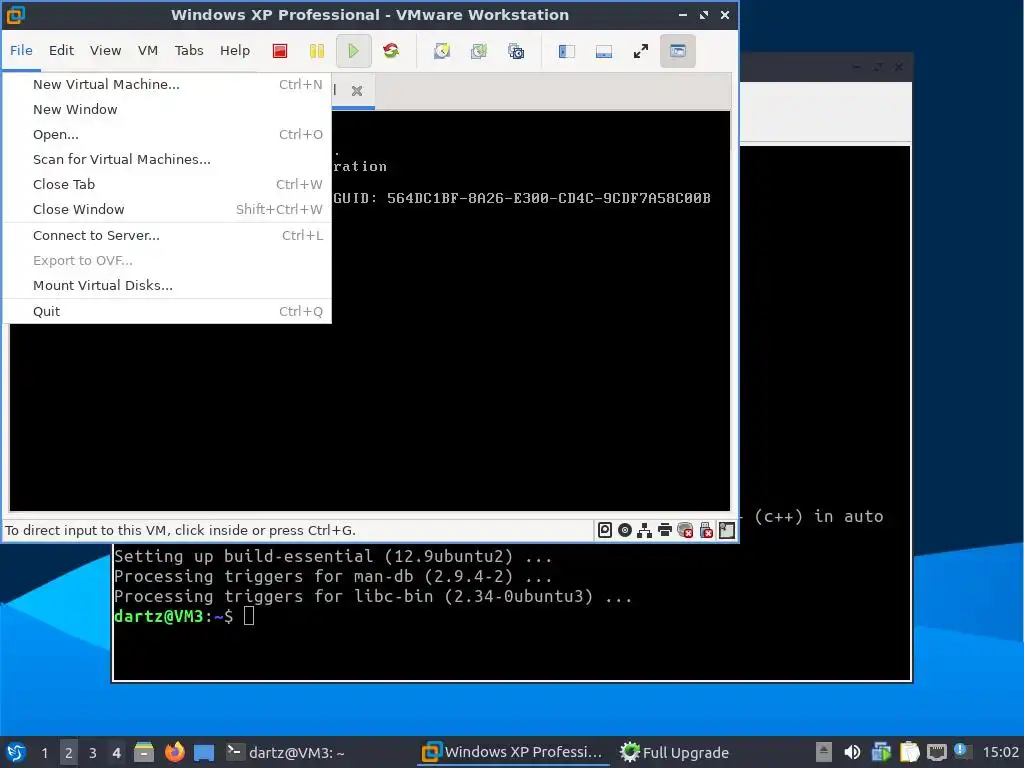Open the file manager taskbar icon

[144, 752]
